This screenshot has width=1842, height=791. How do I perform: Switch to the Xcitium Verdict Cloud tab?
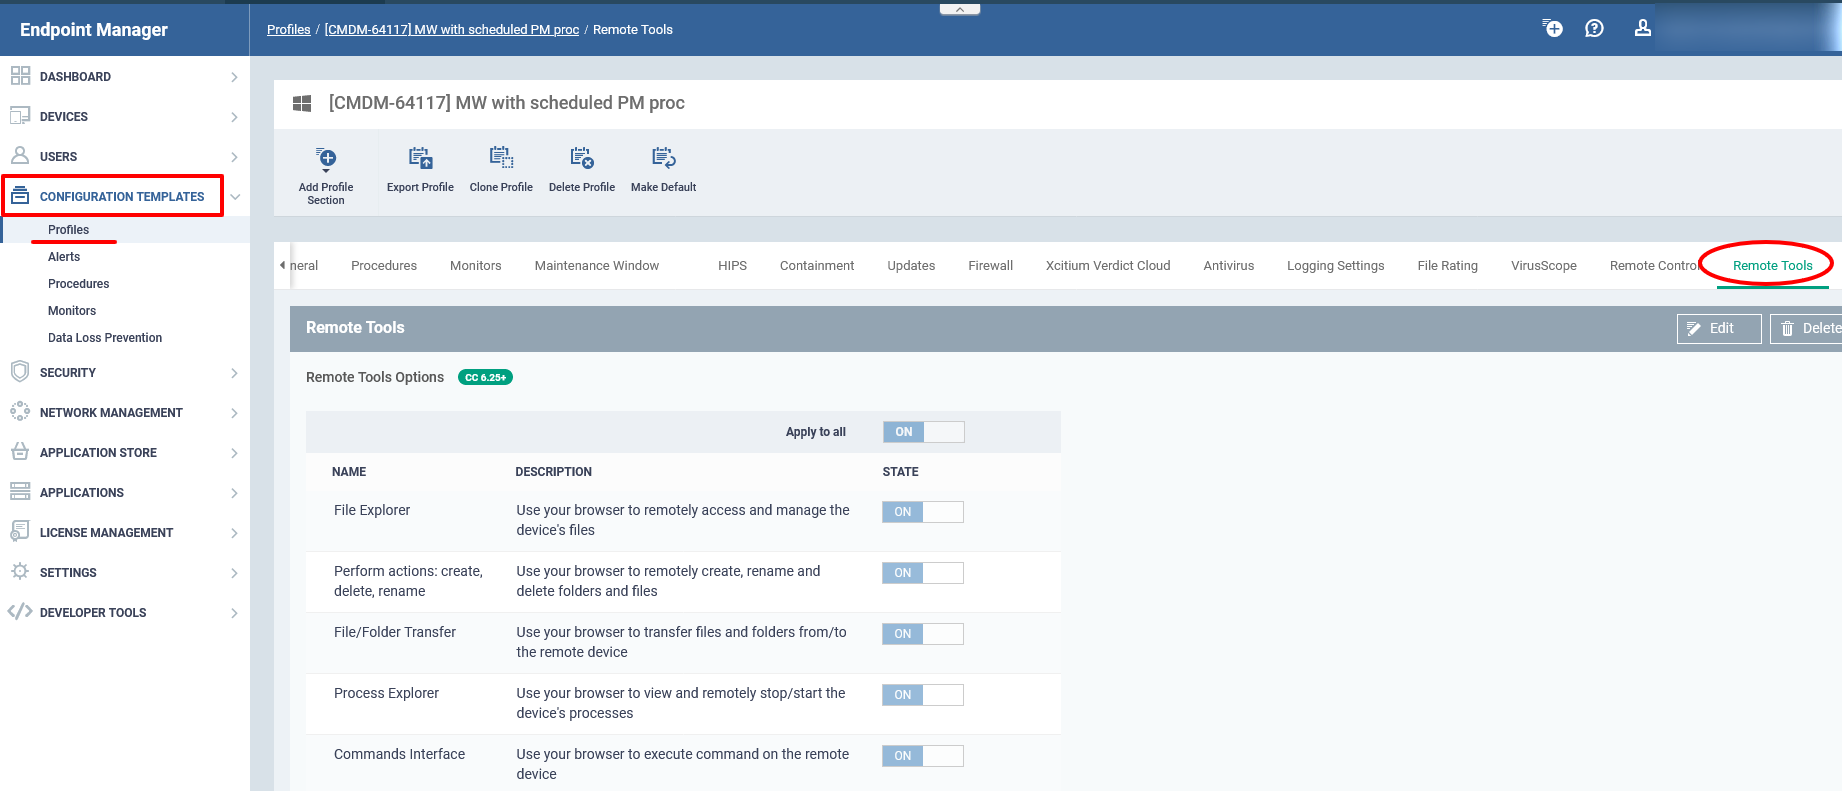[1108, 266]
